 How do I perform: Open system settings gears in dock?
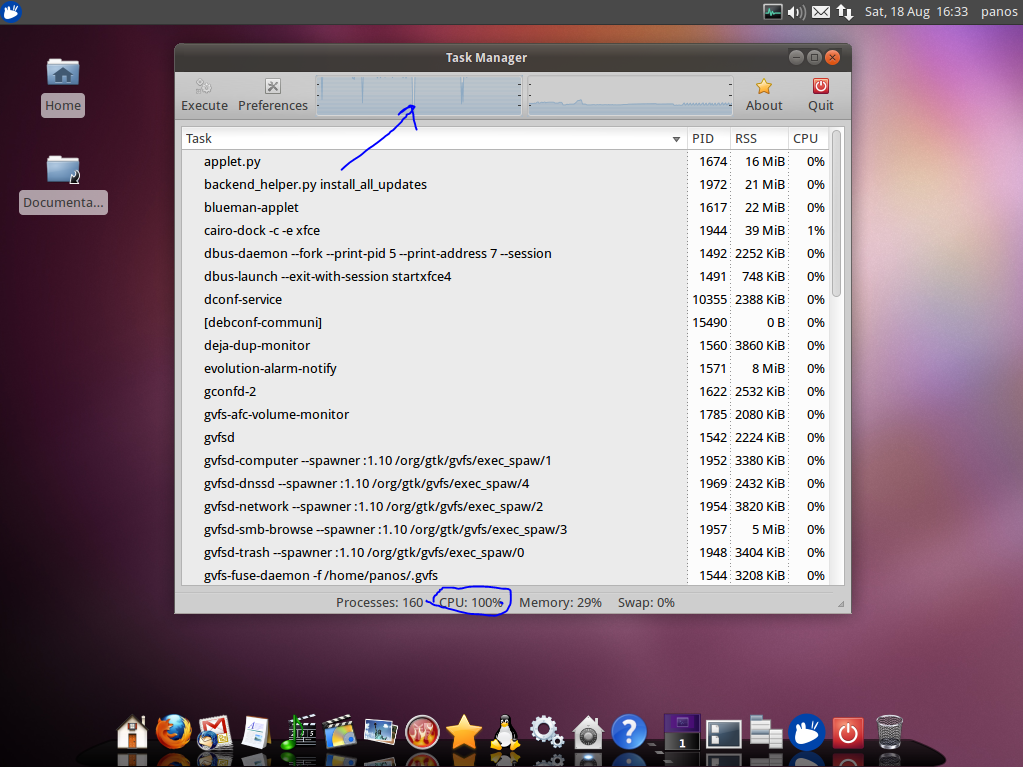pos(546,732)
